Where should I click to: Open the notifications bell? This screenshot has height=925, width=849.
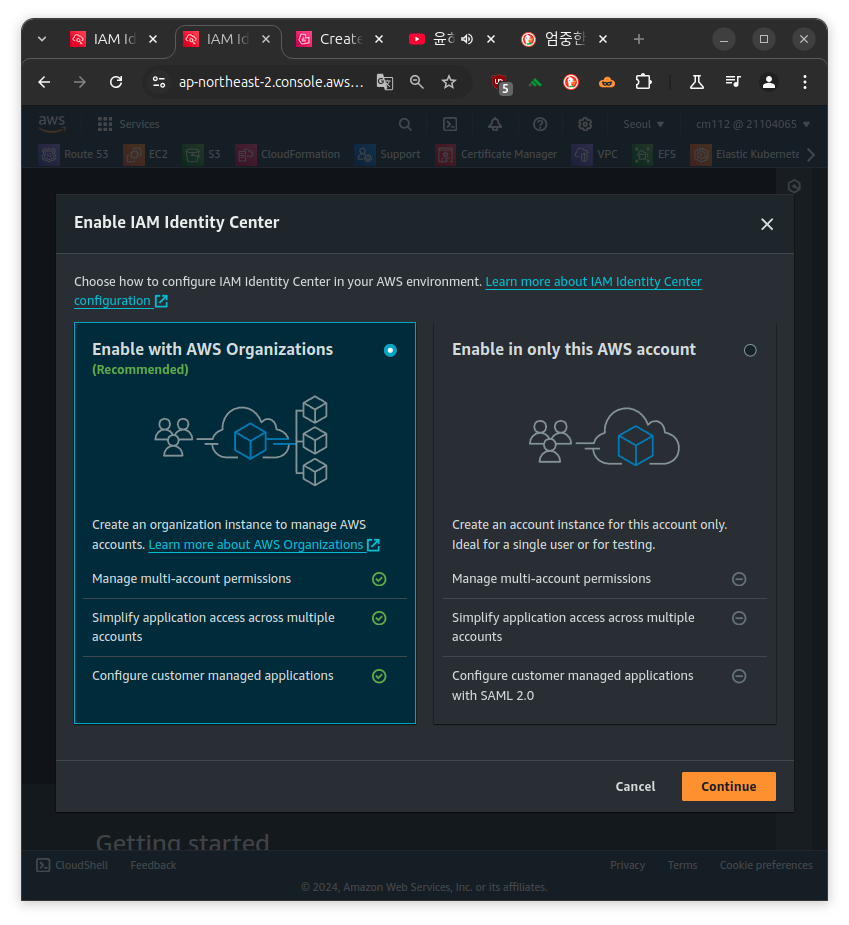click(494, 124)
